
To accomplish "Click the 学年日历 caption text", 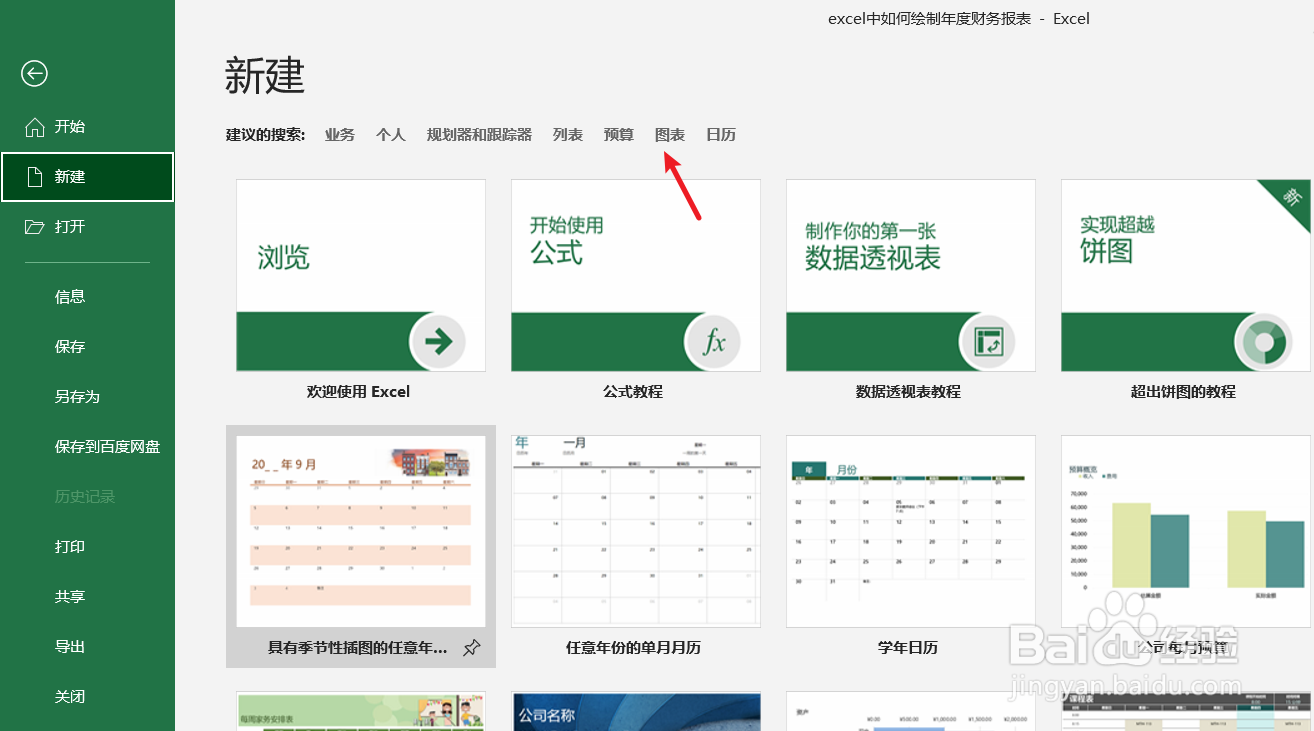I will pyautogui.click(x=908, y=647).
